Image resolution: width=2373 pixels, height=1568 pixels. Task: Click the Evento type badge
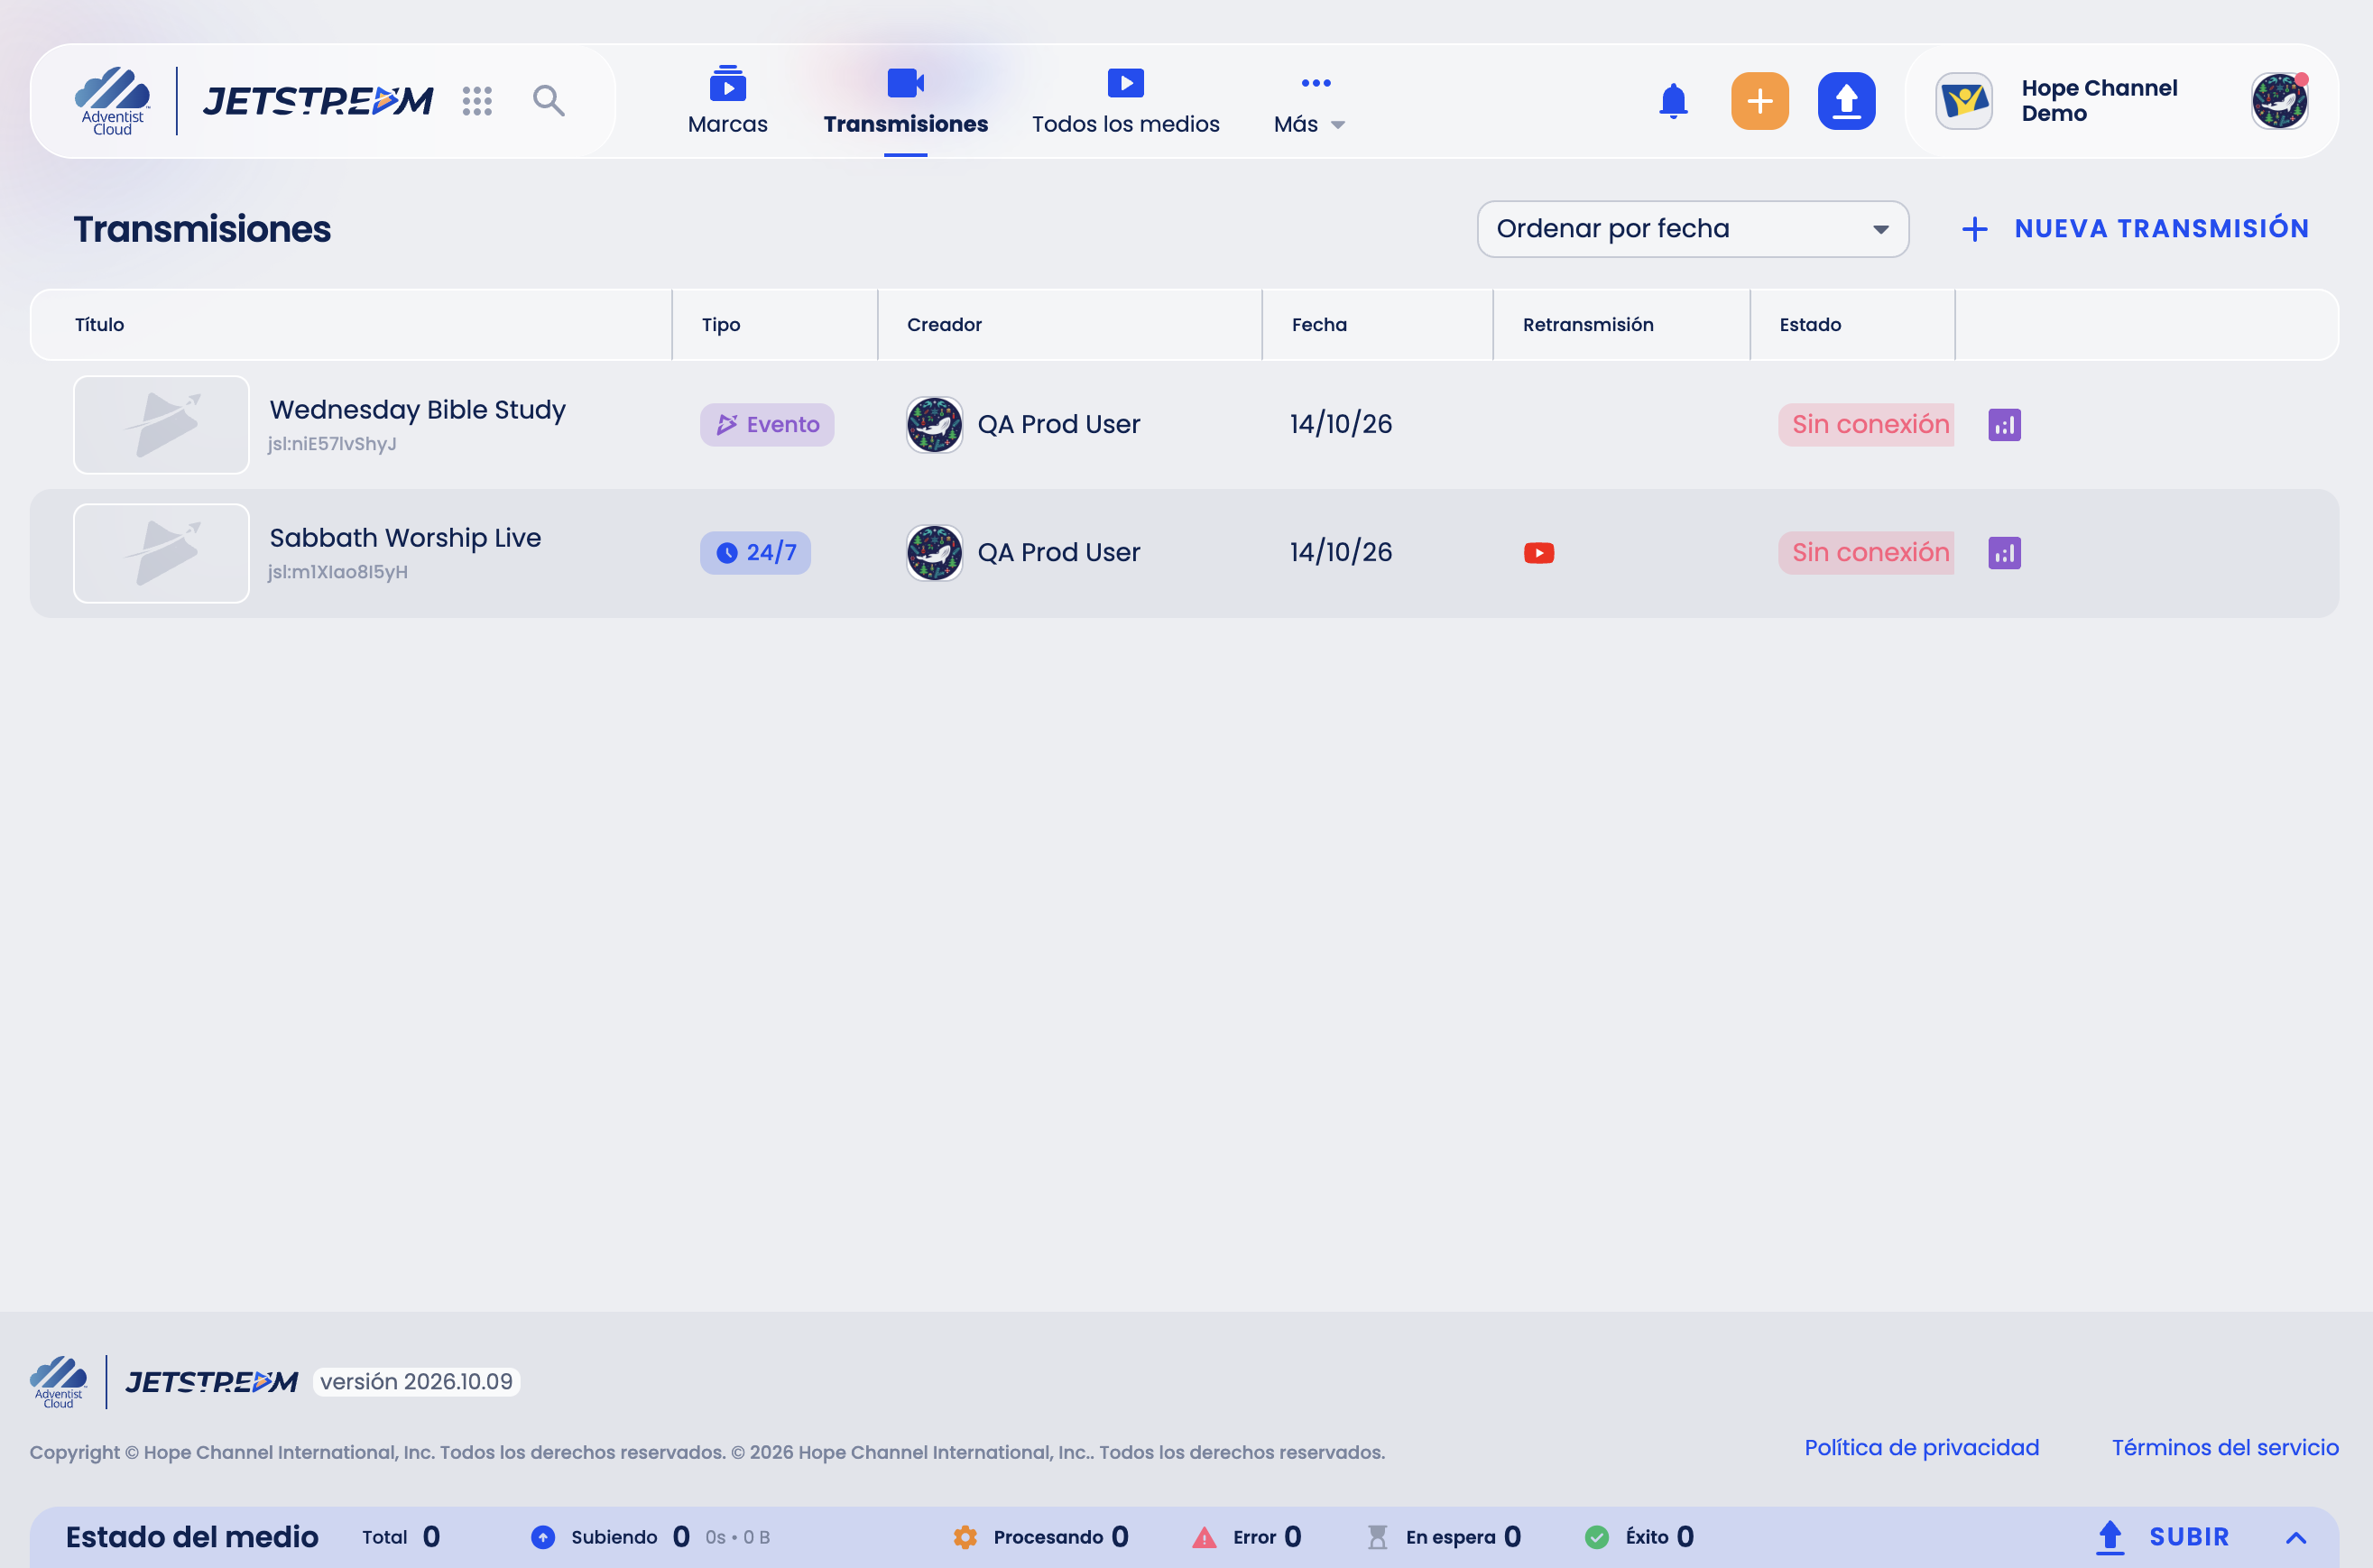[x=766, y=425]
